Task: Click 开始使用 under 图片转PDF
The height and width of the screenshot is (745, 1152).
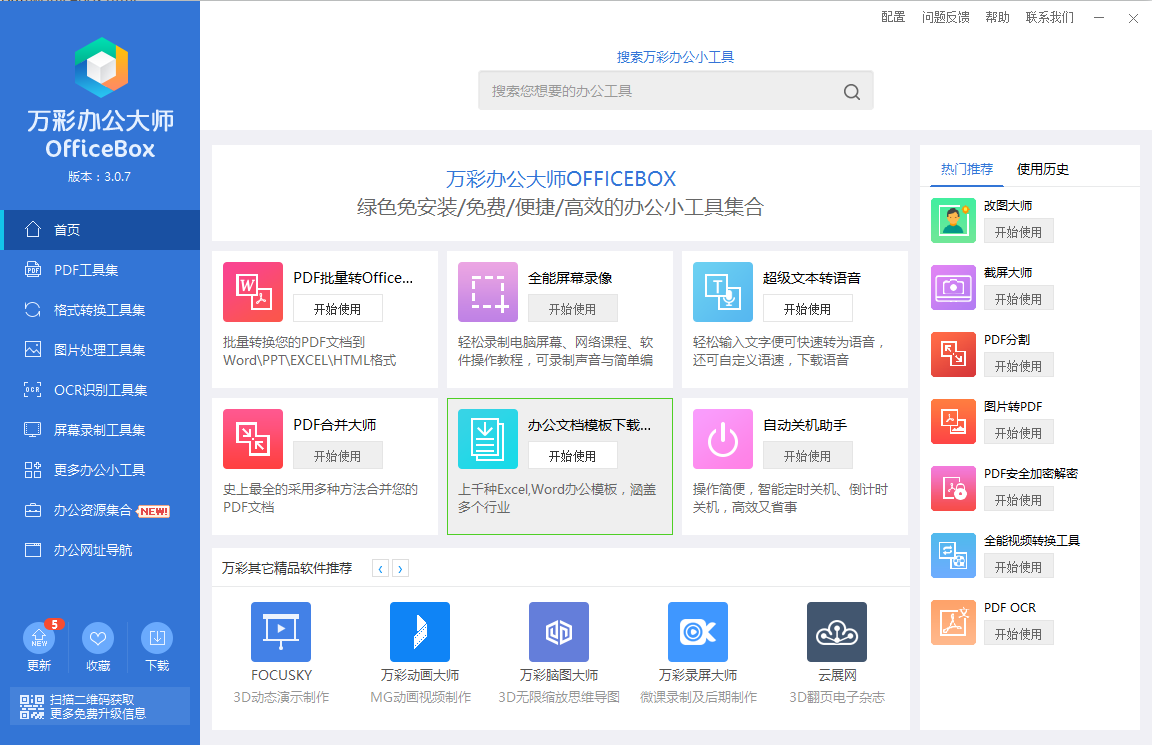Action: 1018,433
